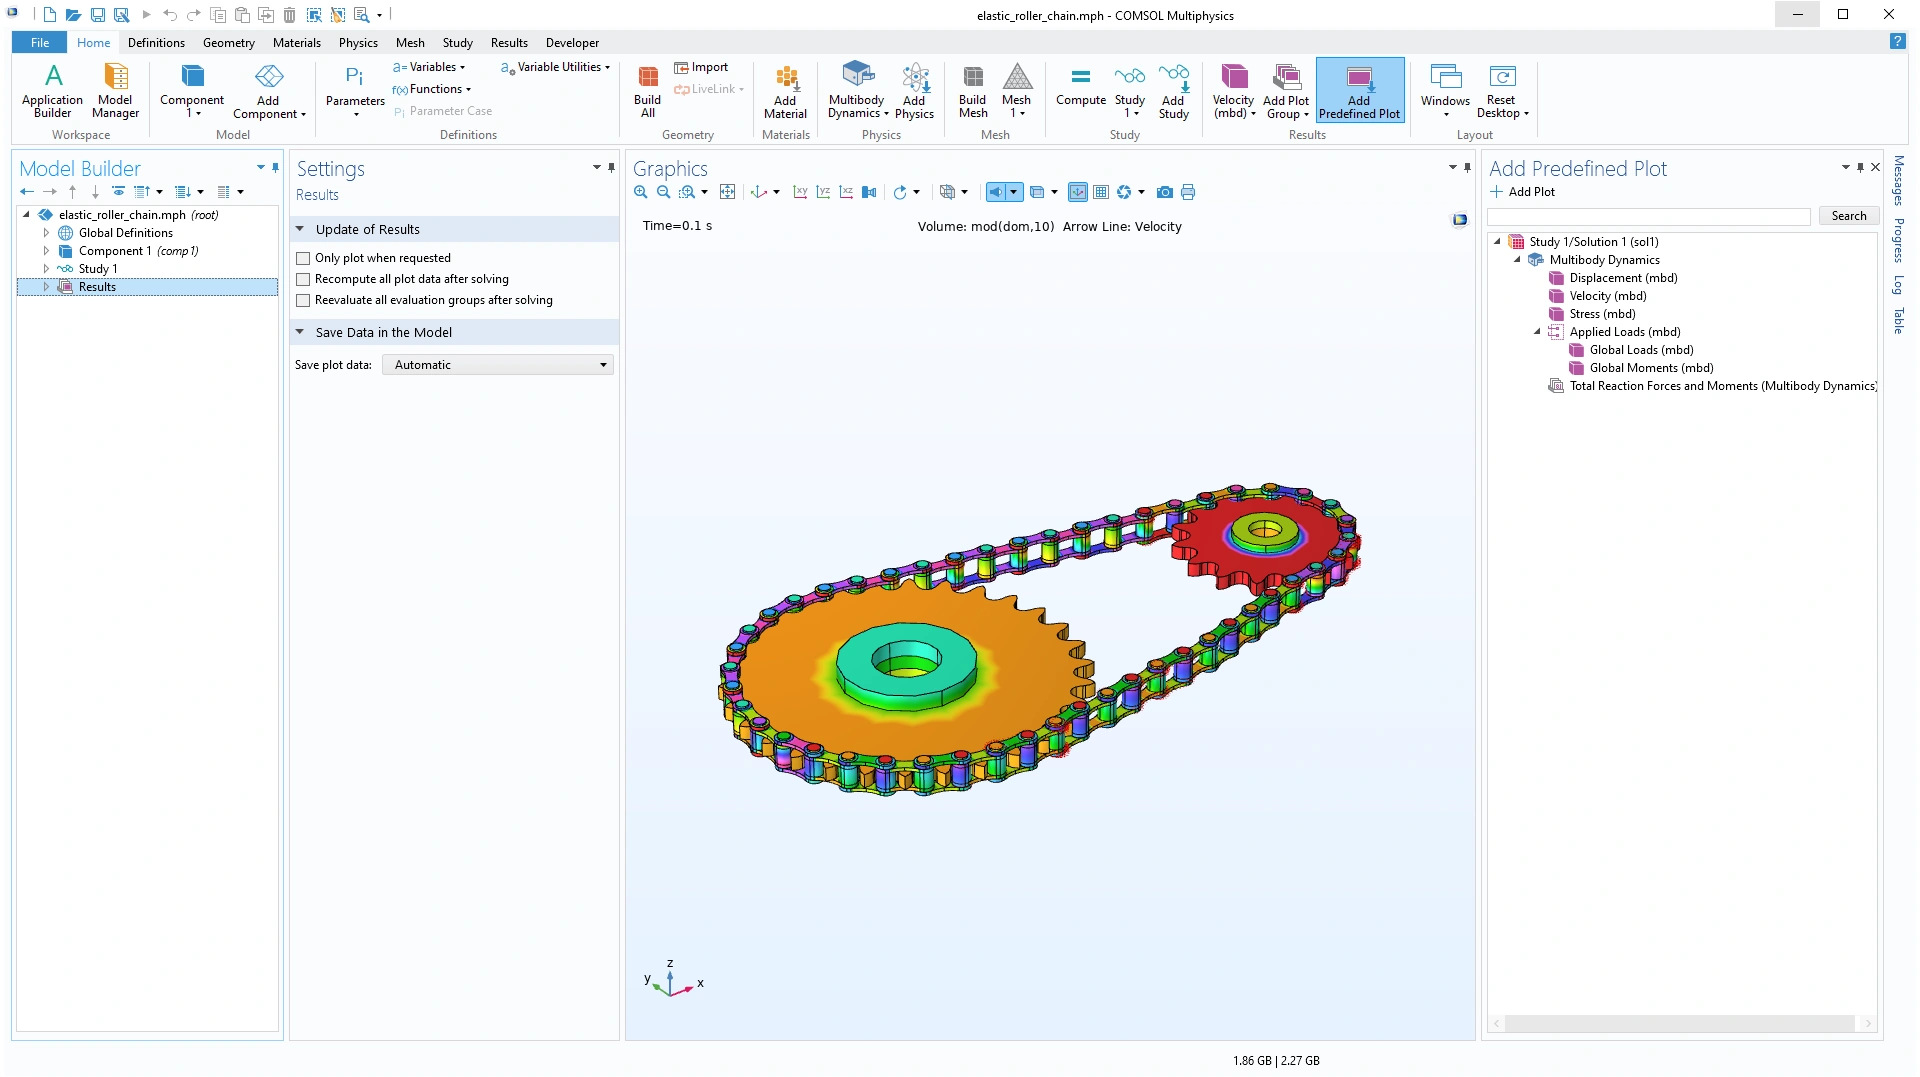
Task: Click the Add Plot button
Action: pyautogui.click(x=1523, y=192)
